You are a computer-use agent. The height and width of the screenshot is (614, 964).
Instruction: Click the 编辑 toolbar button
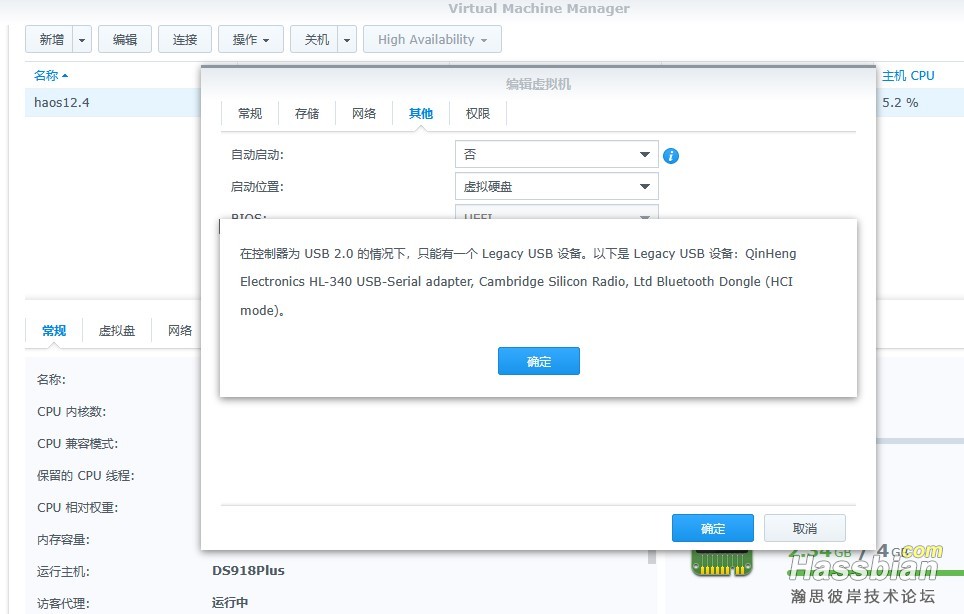125,40
